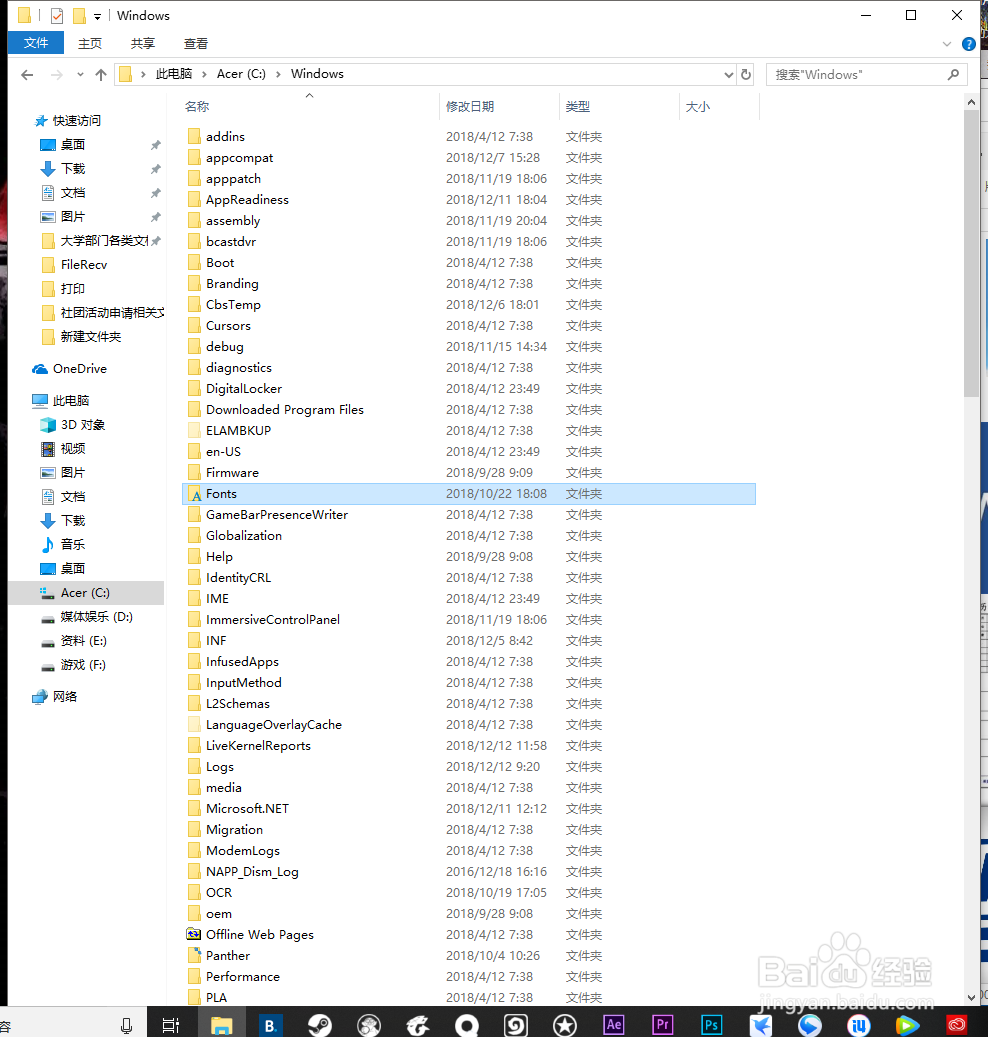The width and height of the screenshot is (988, 1037).
Task: Click the Panther folder icon
Action: point(194,956)
